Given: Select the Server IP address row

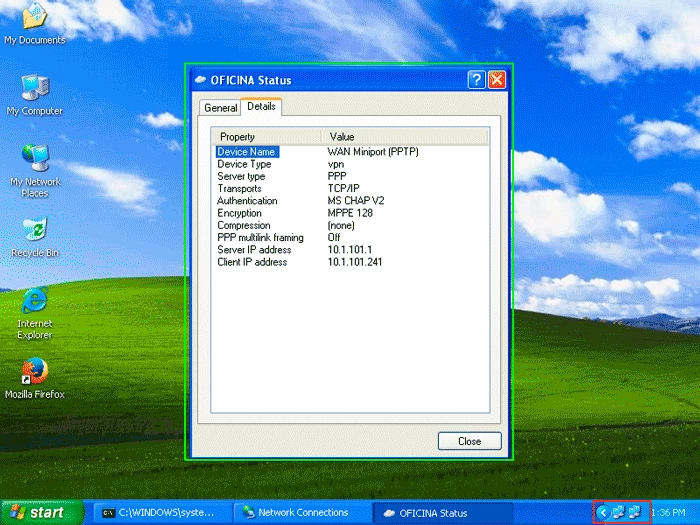Looking at the screenshot, I should click(350, 250).
